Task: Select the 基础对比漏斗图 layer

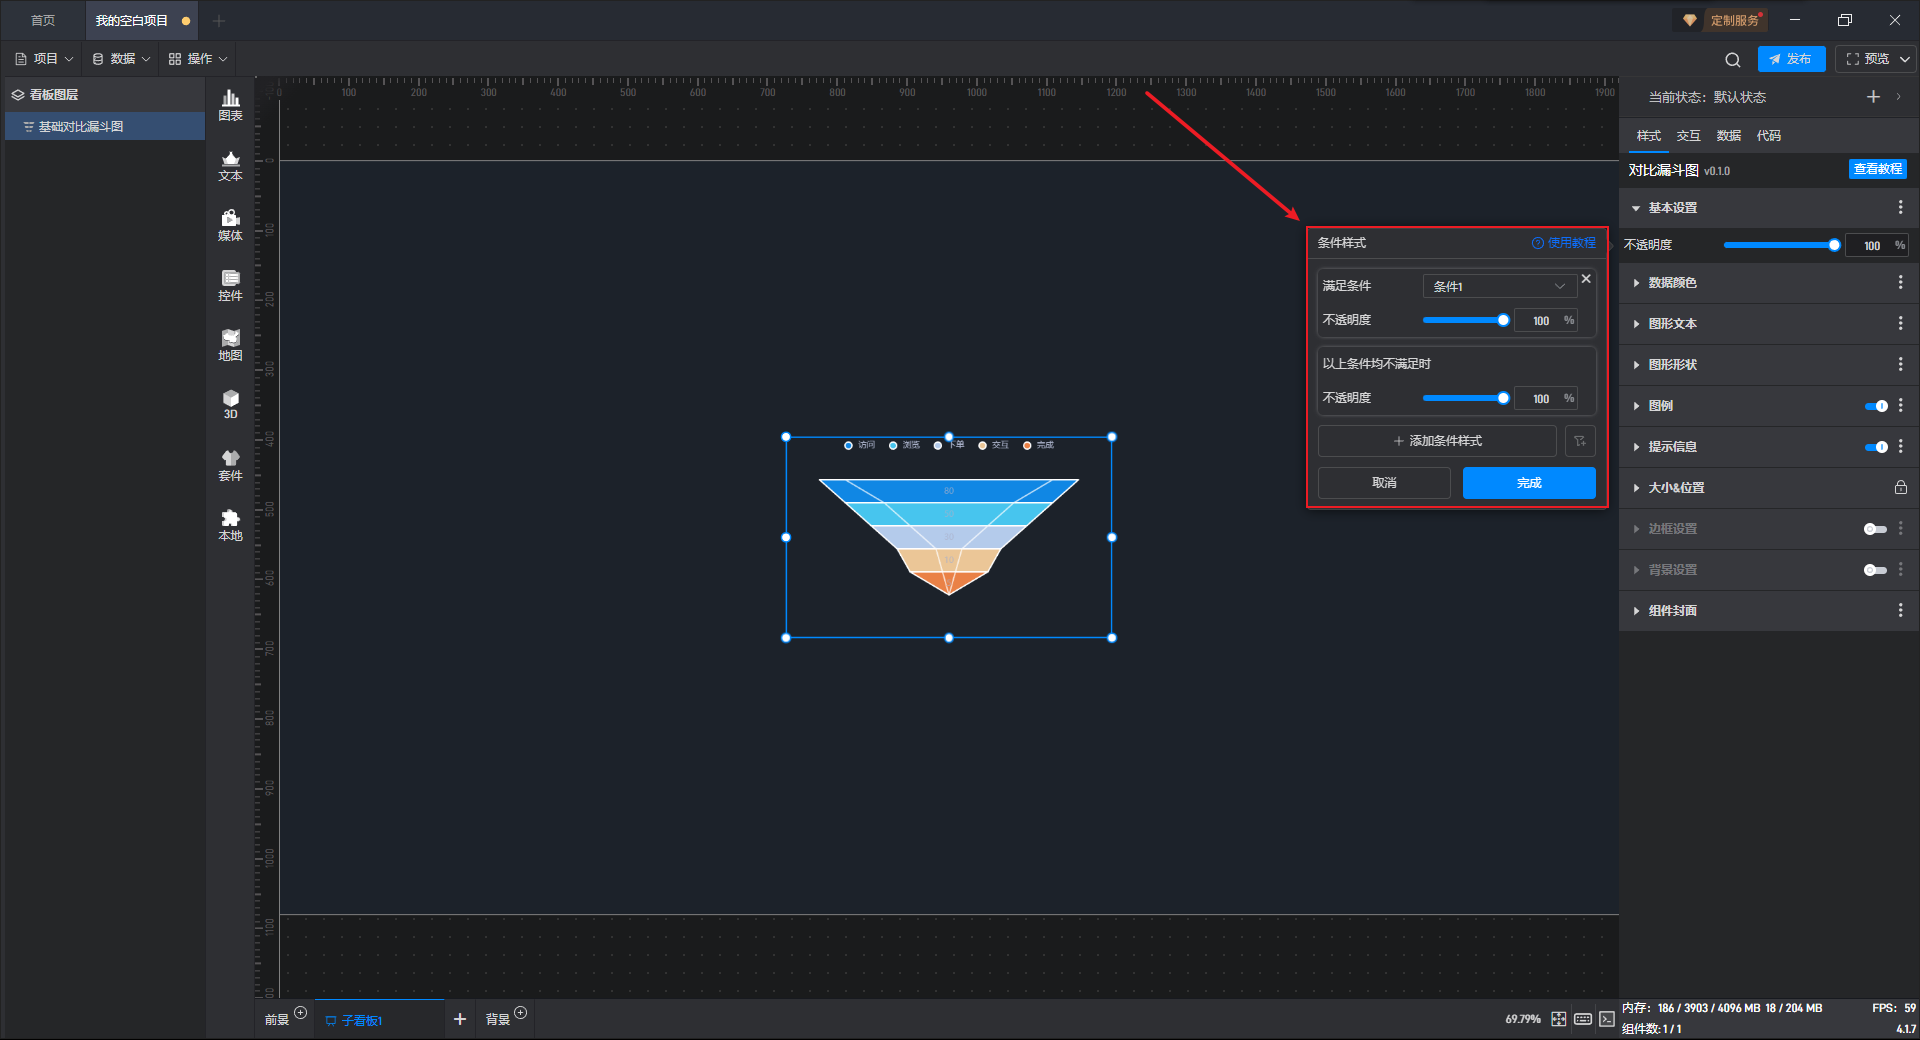Action: coord(81,127)
